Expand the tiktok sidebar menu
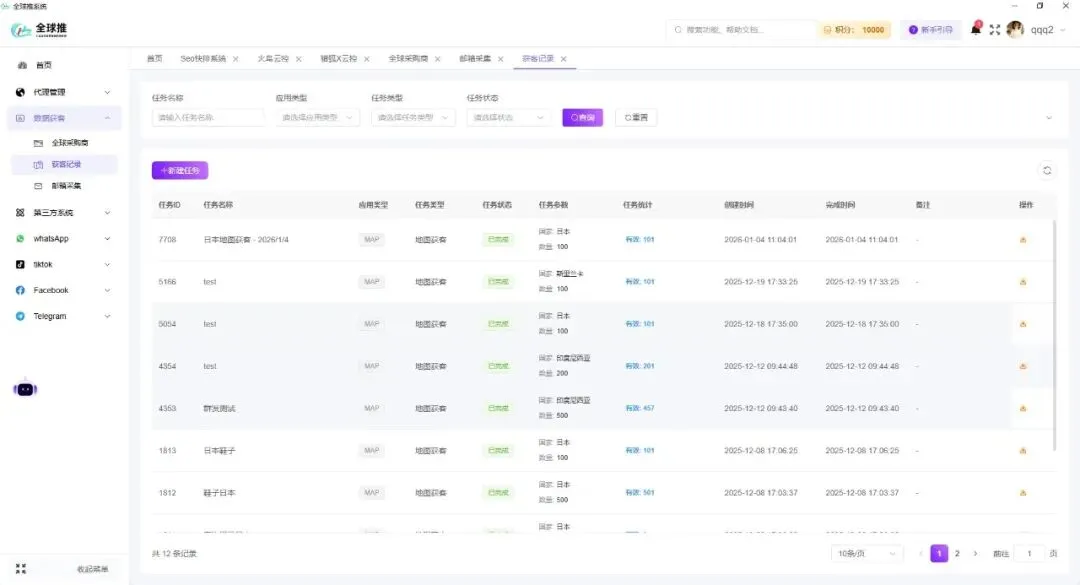Screen dimensions: 1080x585 point(107,265)
